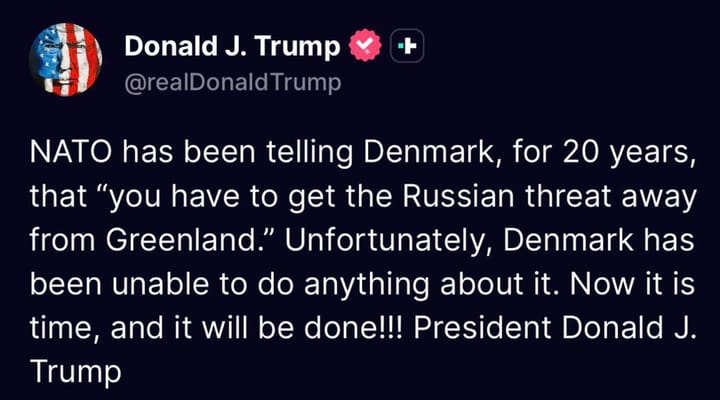Click the red verified checkmark badge
This screenshot has height=400, width=720.
(364, 46)
